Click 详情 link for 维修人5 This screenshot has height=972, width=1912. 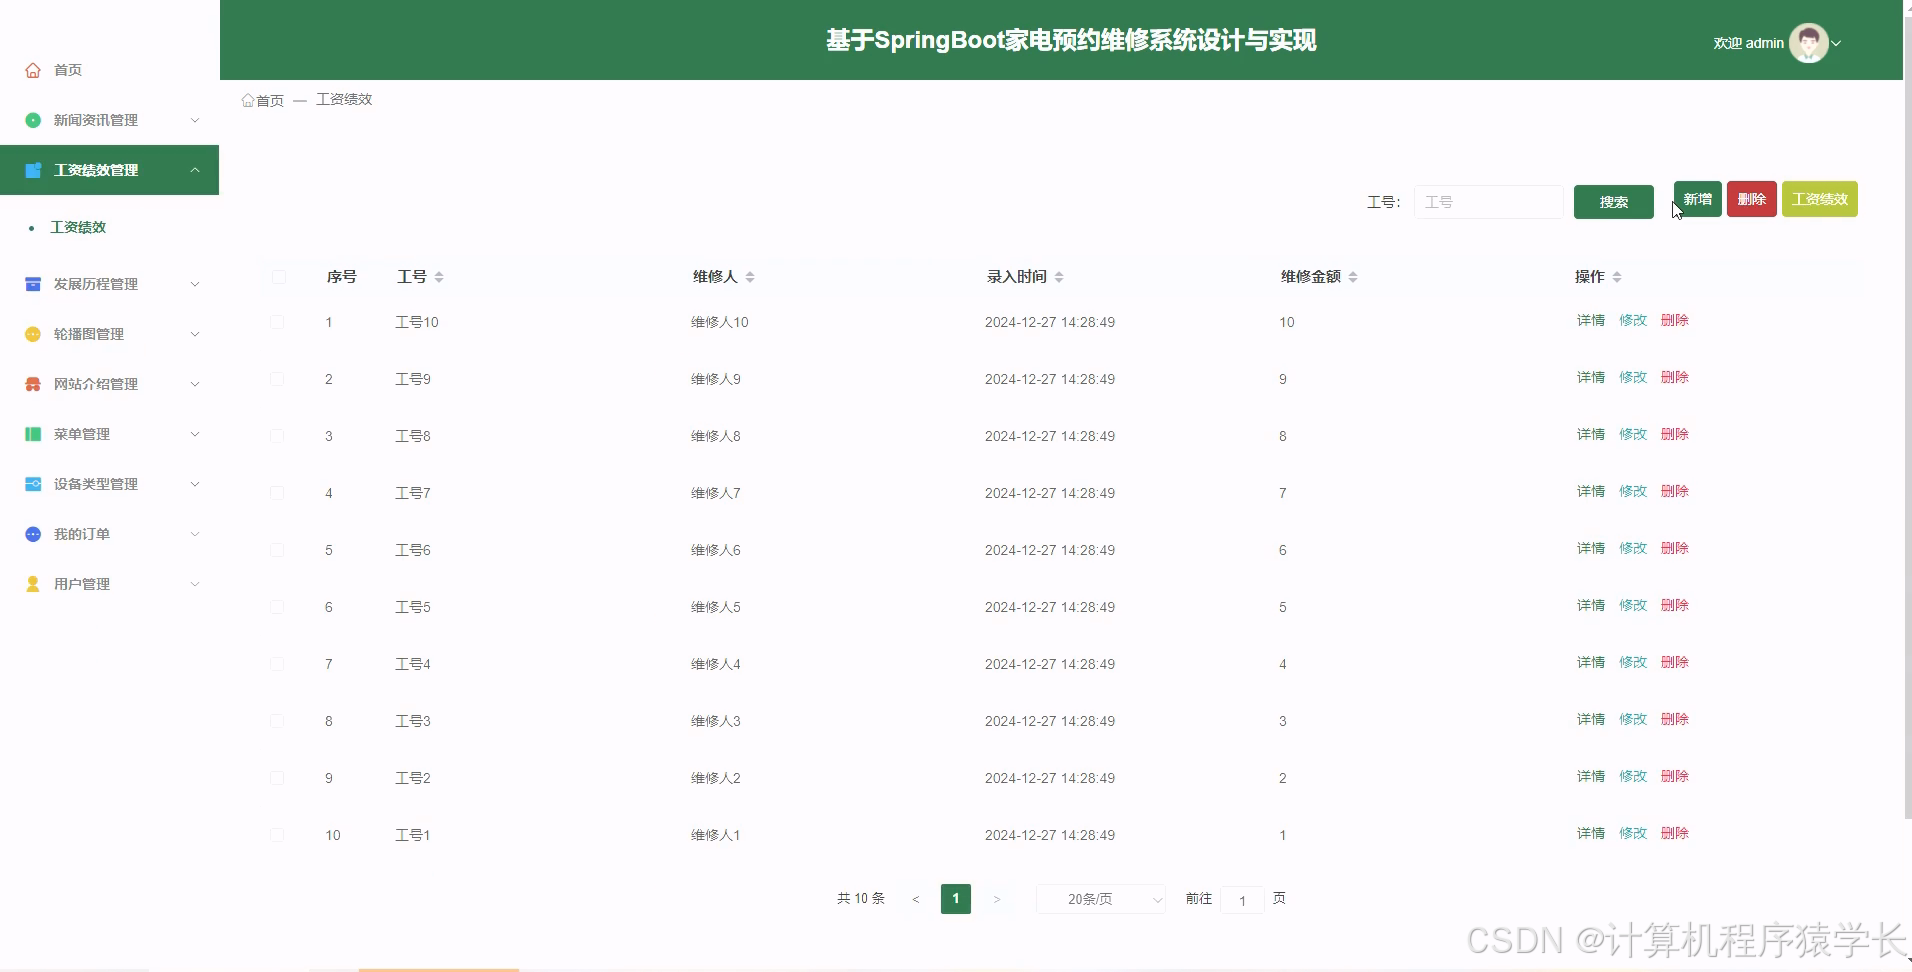1590,604
